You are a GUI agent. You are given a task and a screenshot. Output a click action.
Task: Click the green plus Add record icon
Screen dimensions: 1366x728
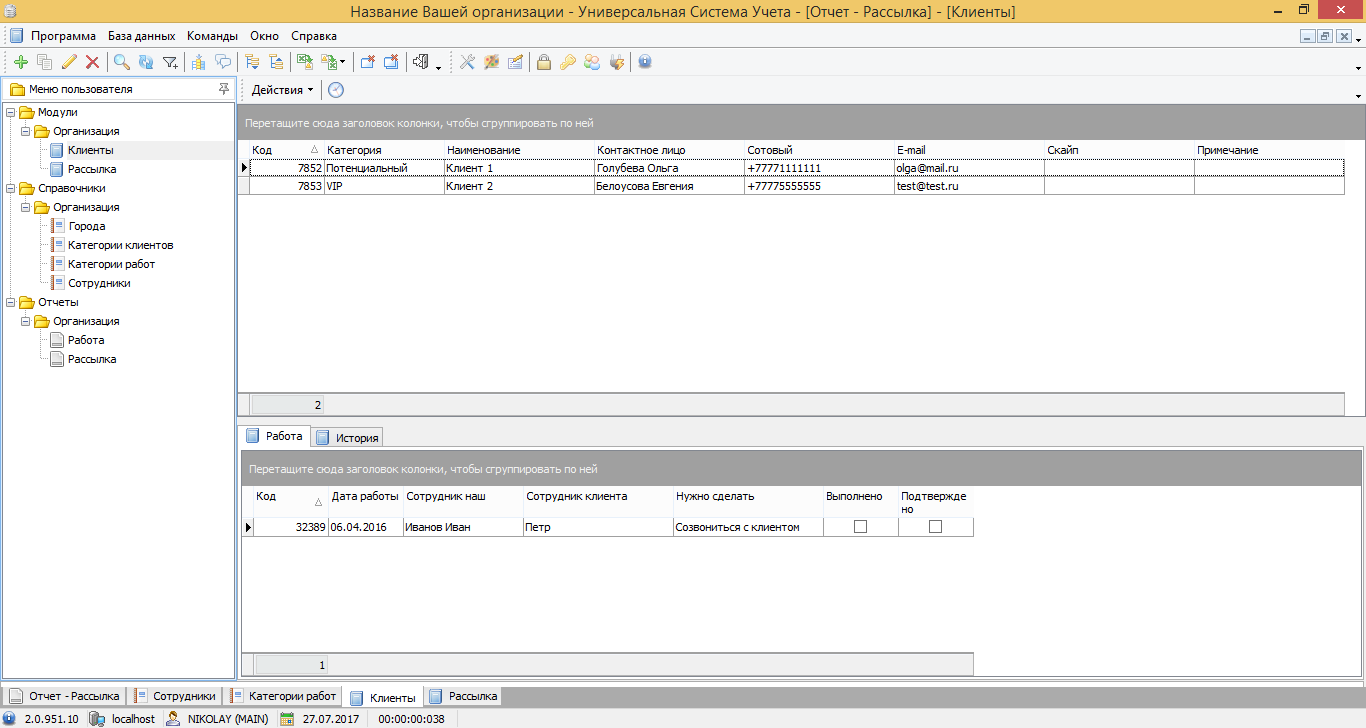coord(21,62)
